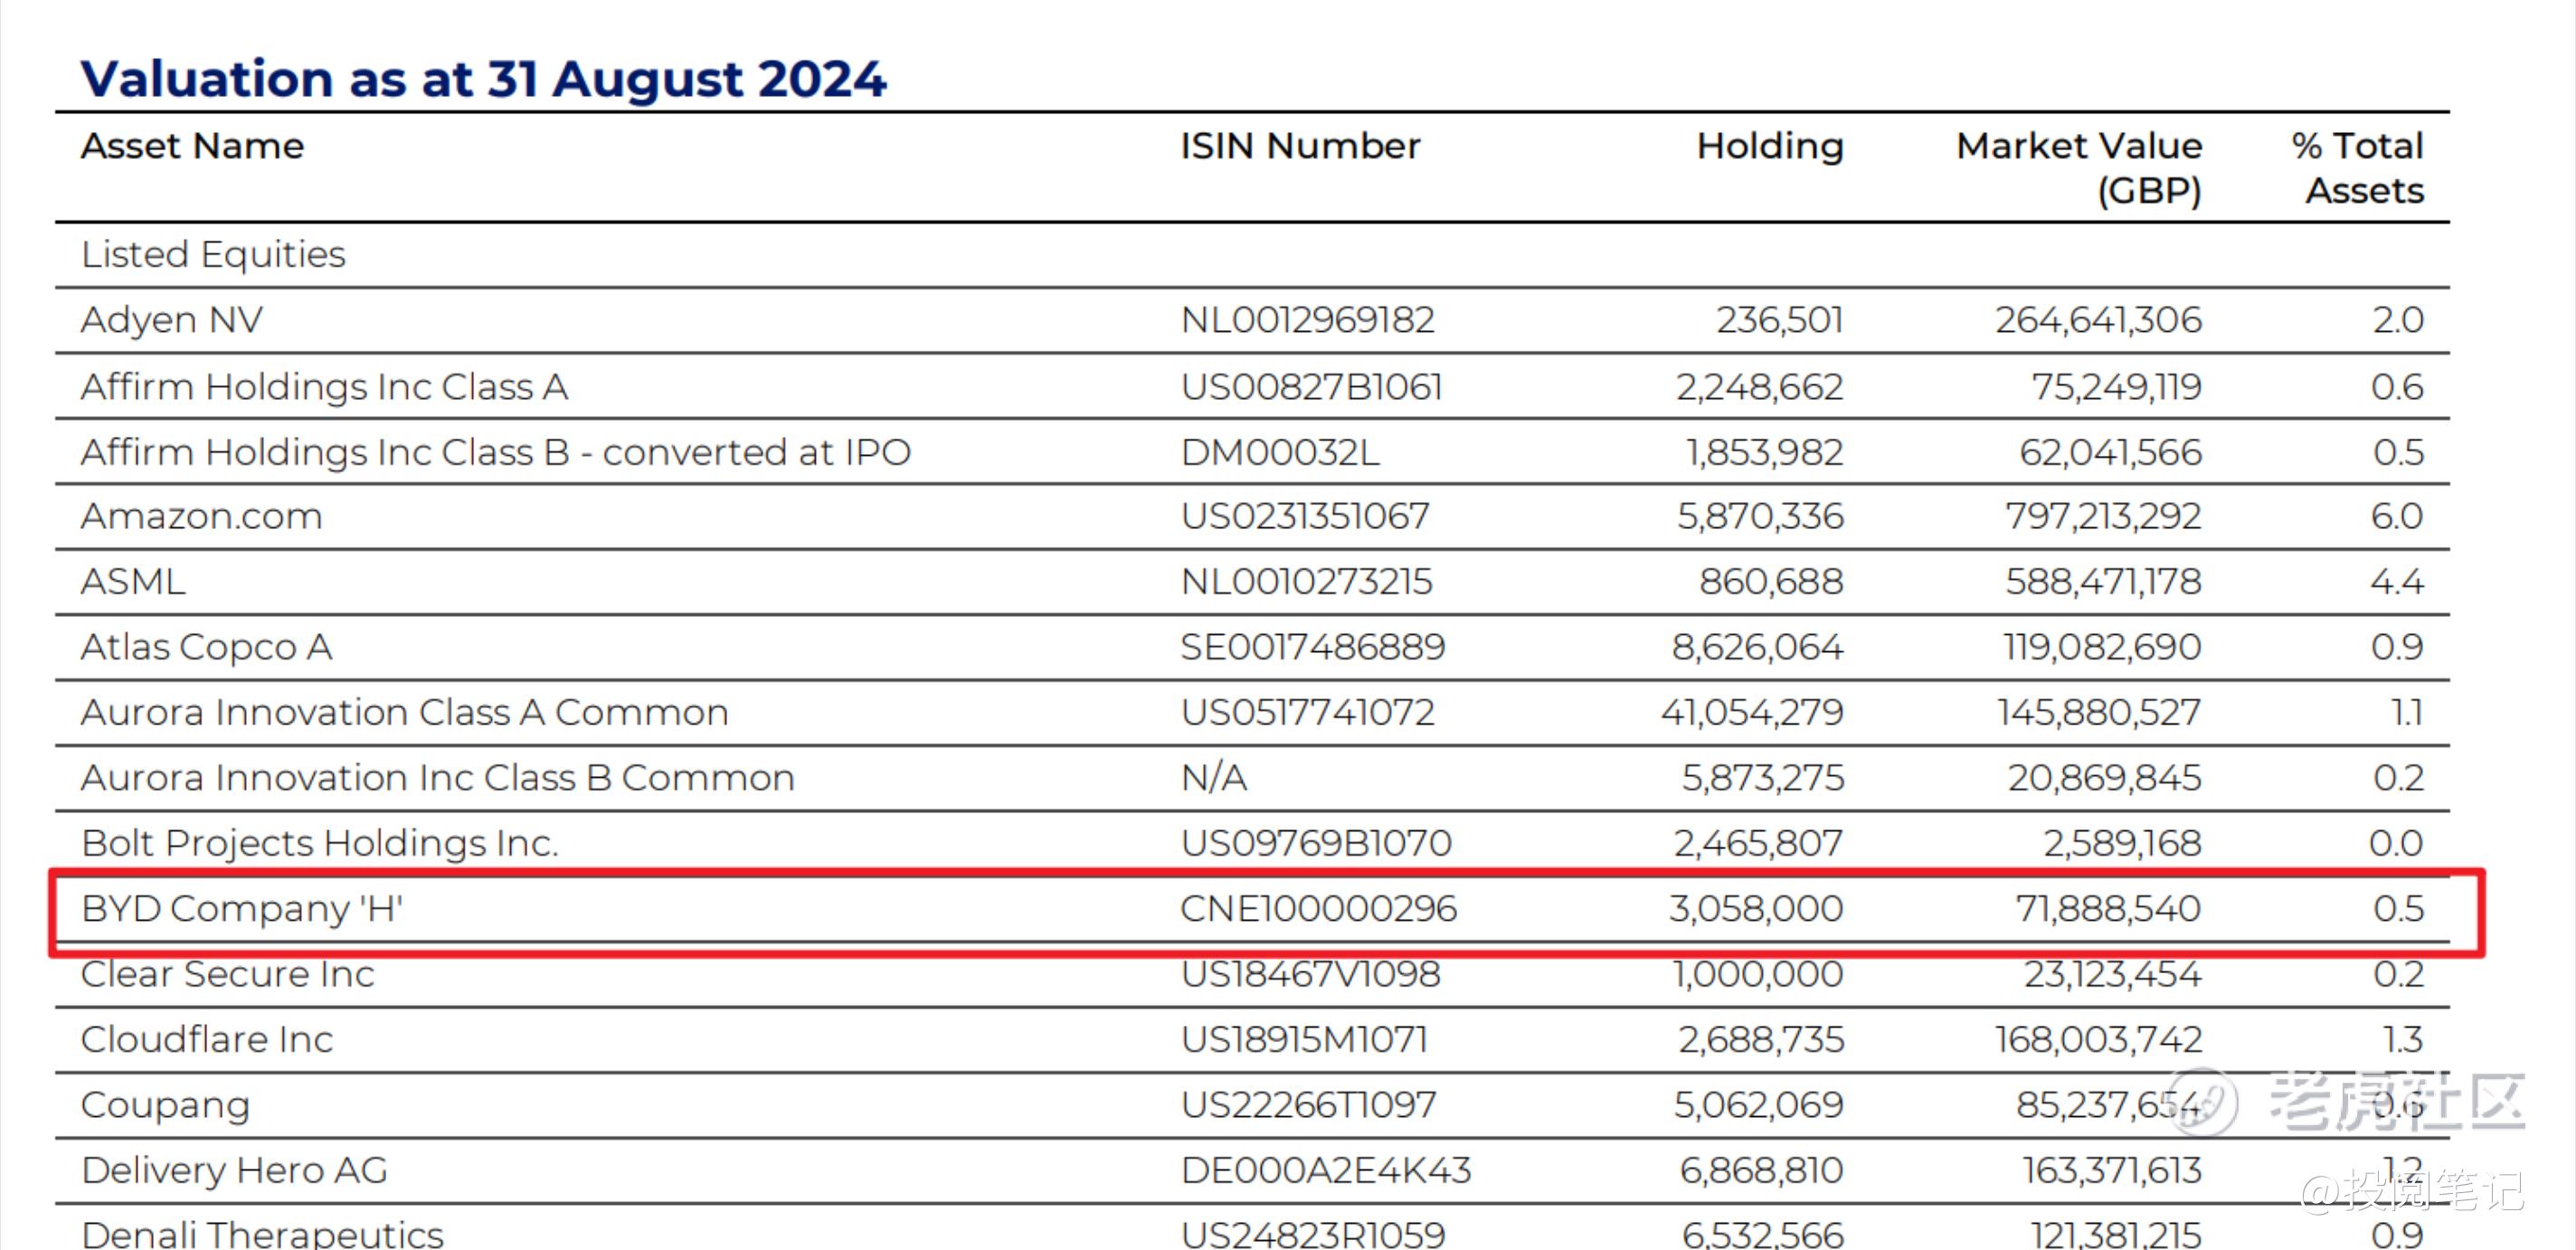Click "BYD Company 'H'" asset name
Screen dimensions: 2576x1250
coord(242,909)
